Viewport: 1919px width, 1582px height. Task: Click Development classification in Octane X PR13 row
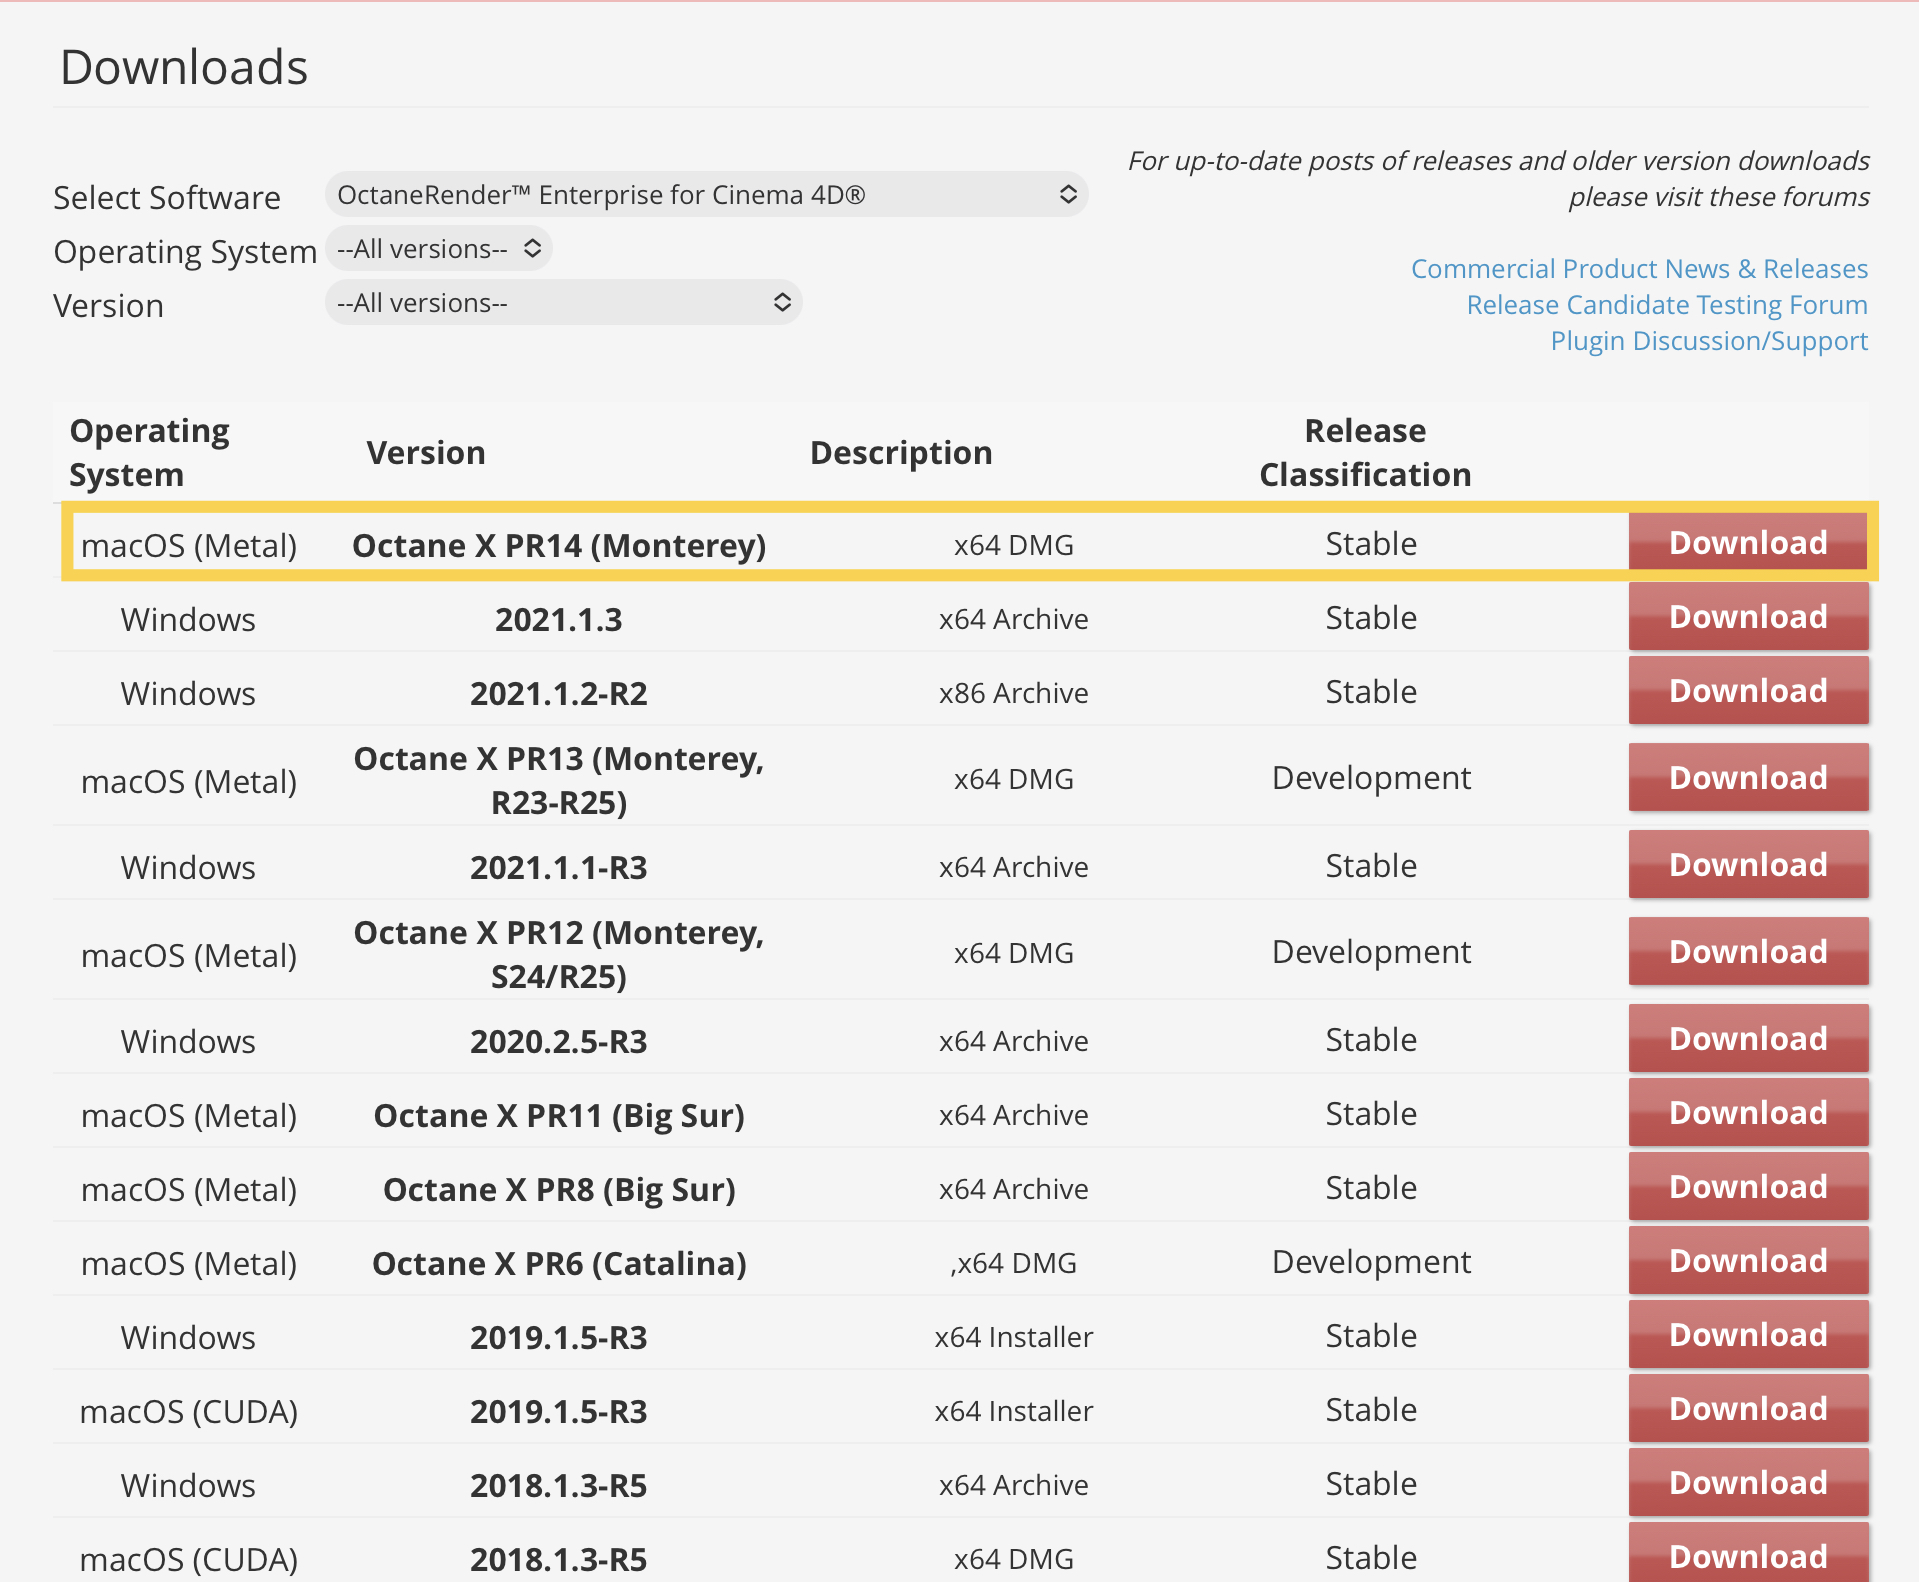[1371, 777]
